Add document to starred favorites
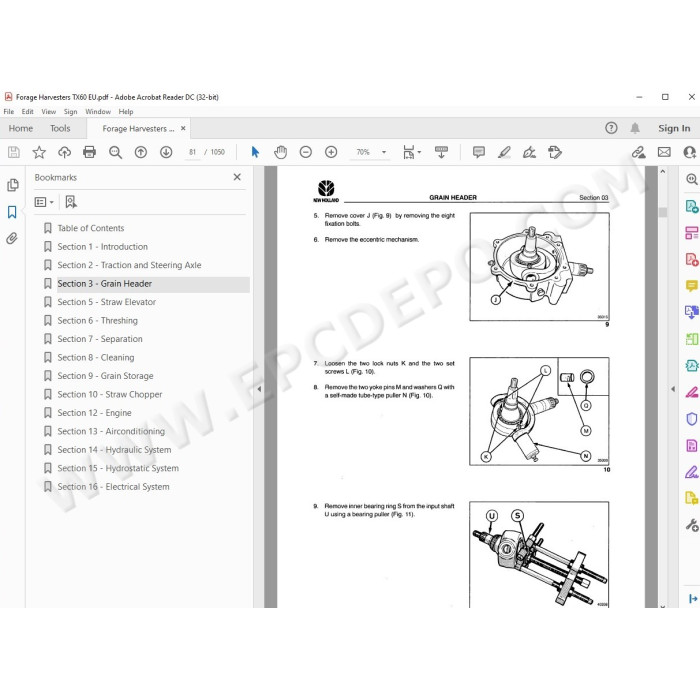700x700 pixels. coord(39,152)
